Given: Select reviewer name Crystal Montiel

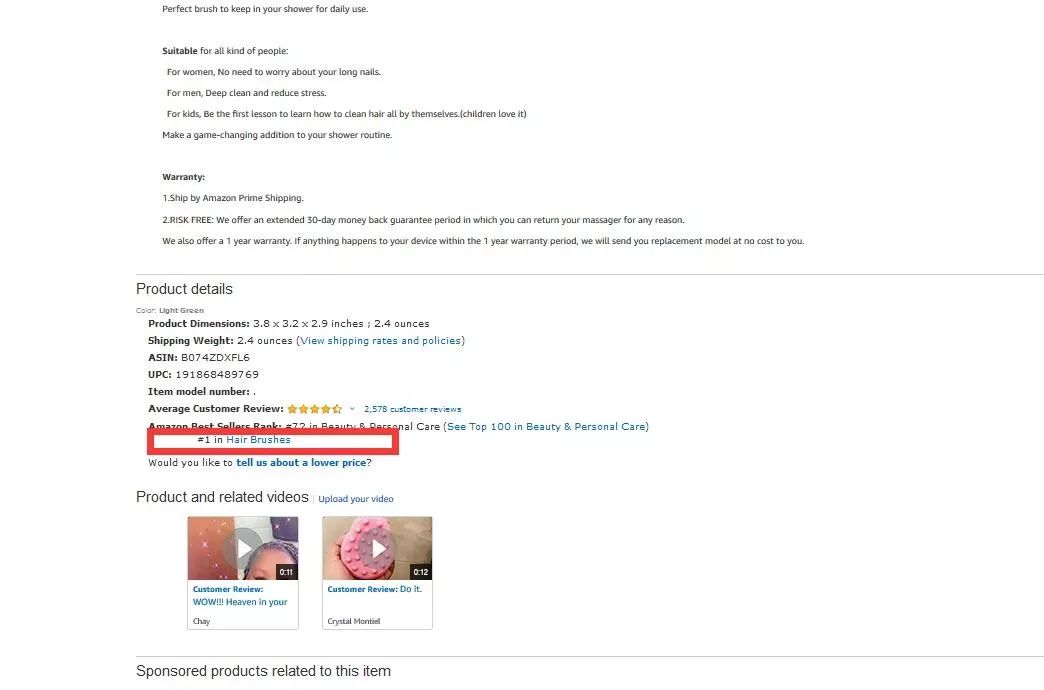Looking at the screenshot, I should click(354, 621).
